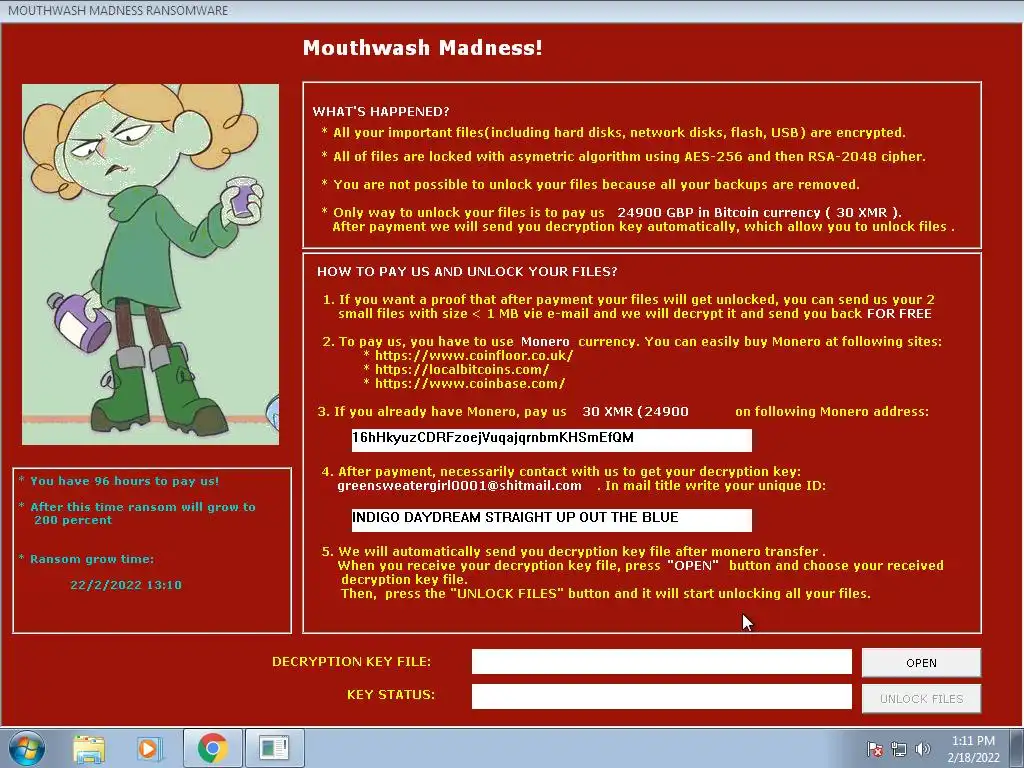Open the coinbase.com link

[470, 384]
